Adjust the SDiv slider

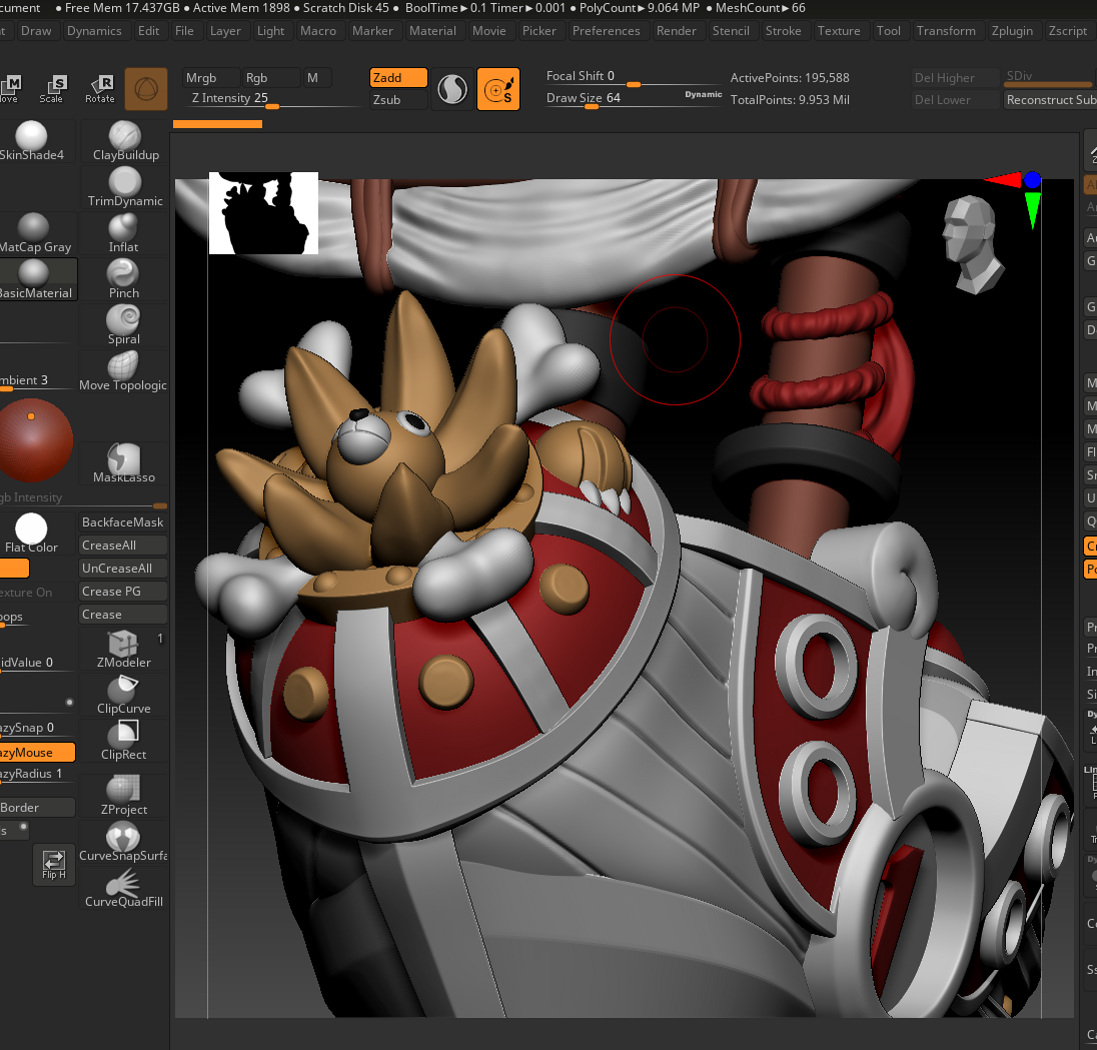coord(1049,78)
